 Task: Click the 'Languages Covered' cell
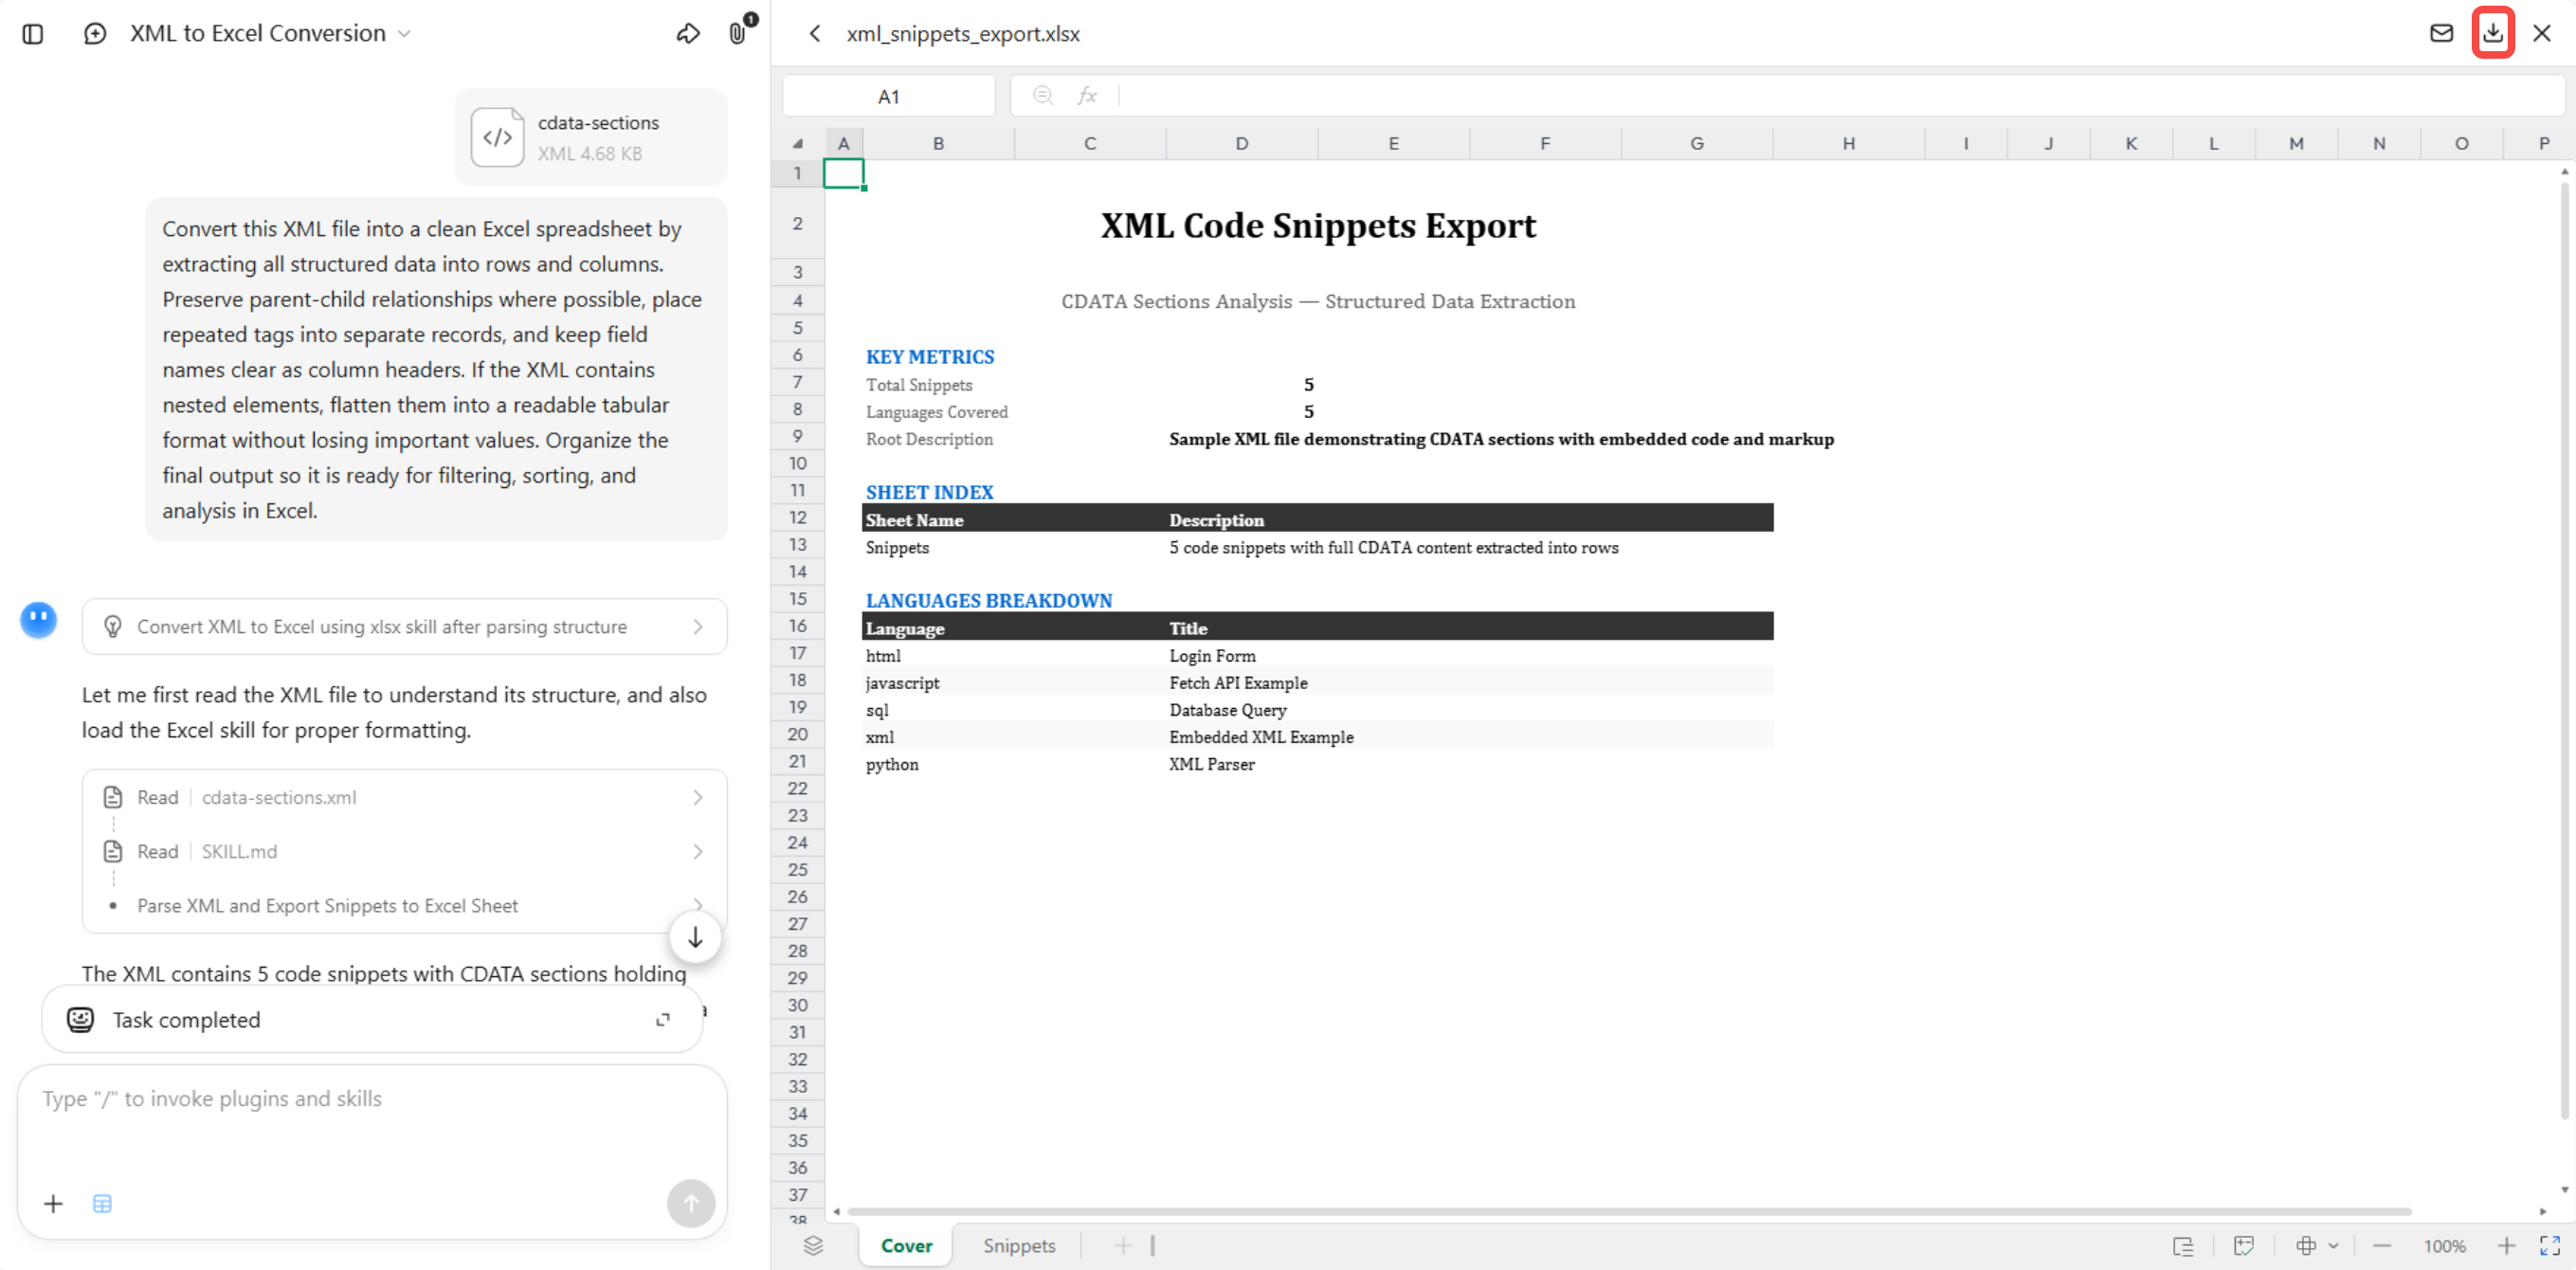pos(937,412)
